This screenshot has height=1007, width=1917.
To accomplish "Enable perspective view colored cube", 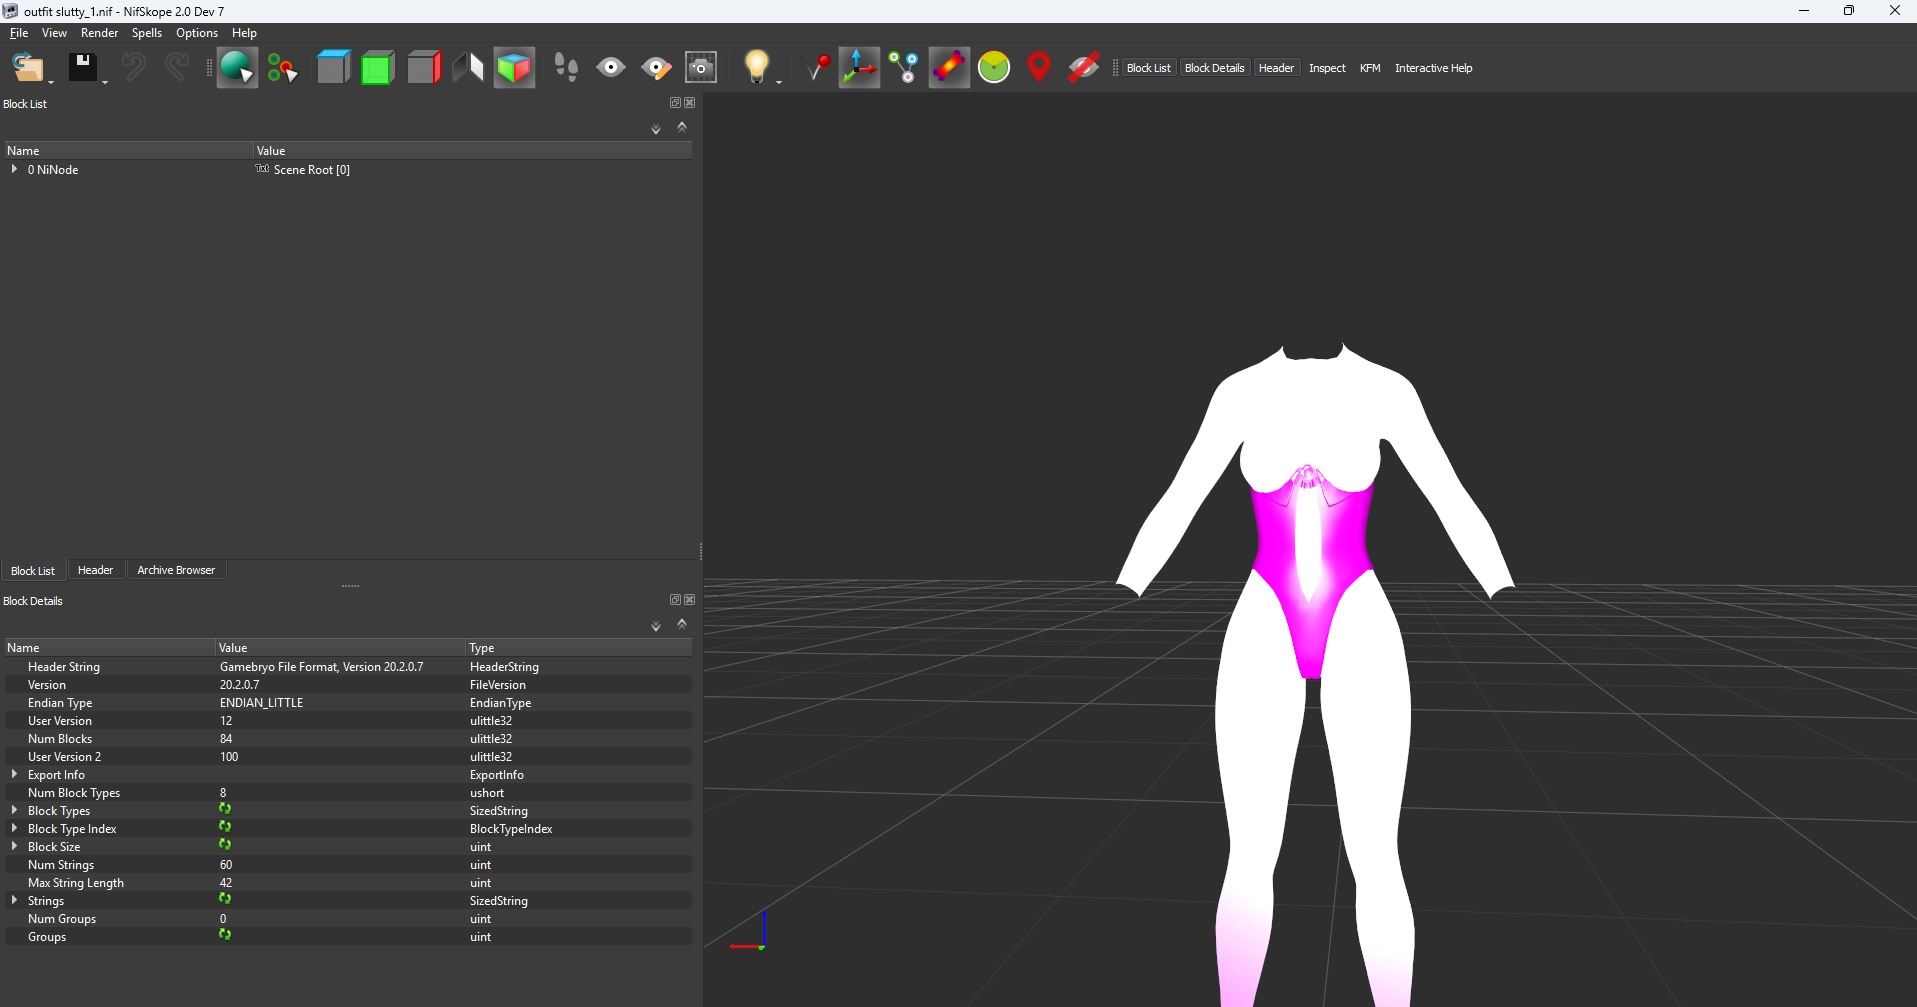I will pos(514,68).
